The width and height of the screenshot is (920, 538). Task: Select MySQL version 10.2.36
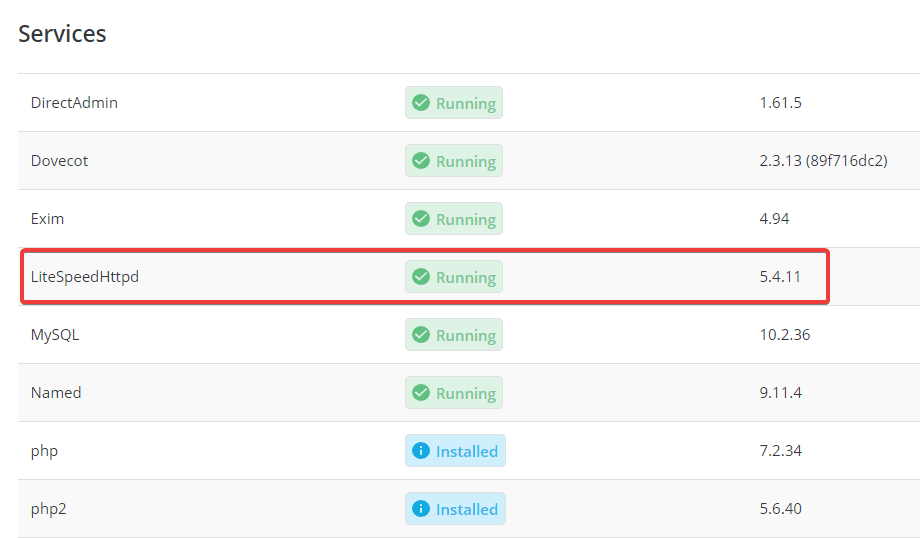[x=784, y=335]
